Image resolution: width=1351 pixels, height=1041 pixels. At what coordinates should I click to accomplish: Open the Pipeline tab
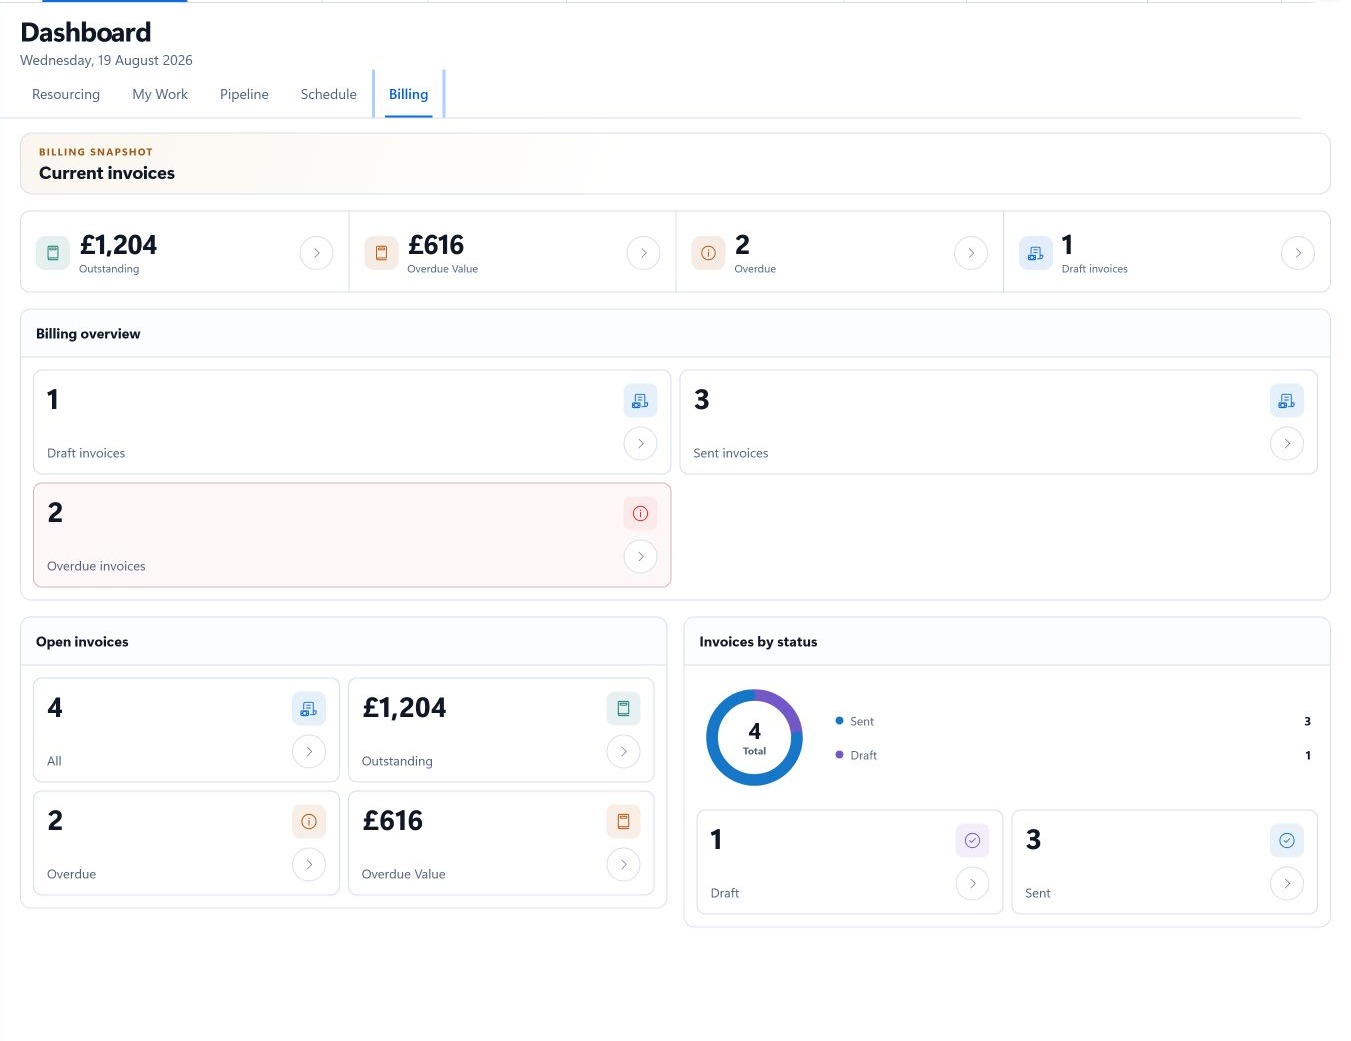tap(244, 94)
